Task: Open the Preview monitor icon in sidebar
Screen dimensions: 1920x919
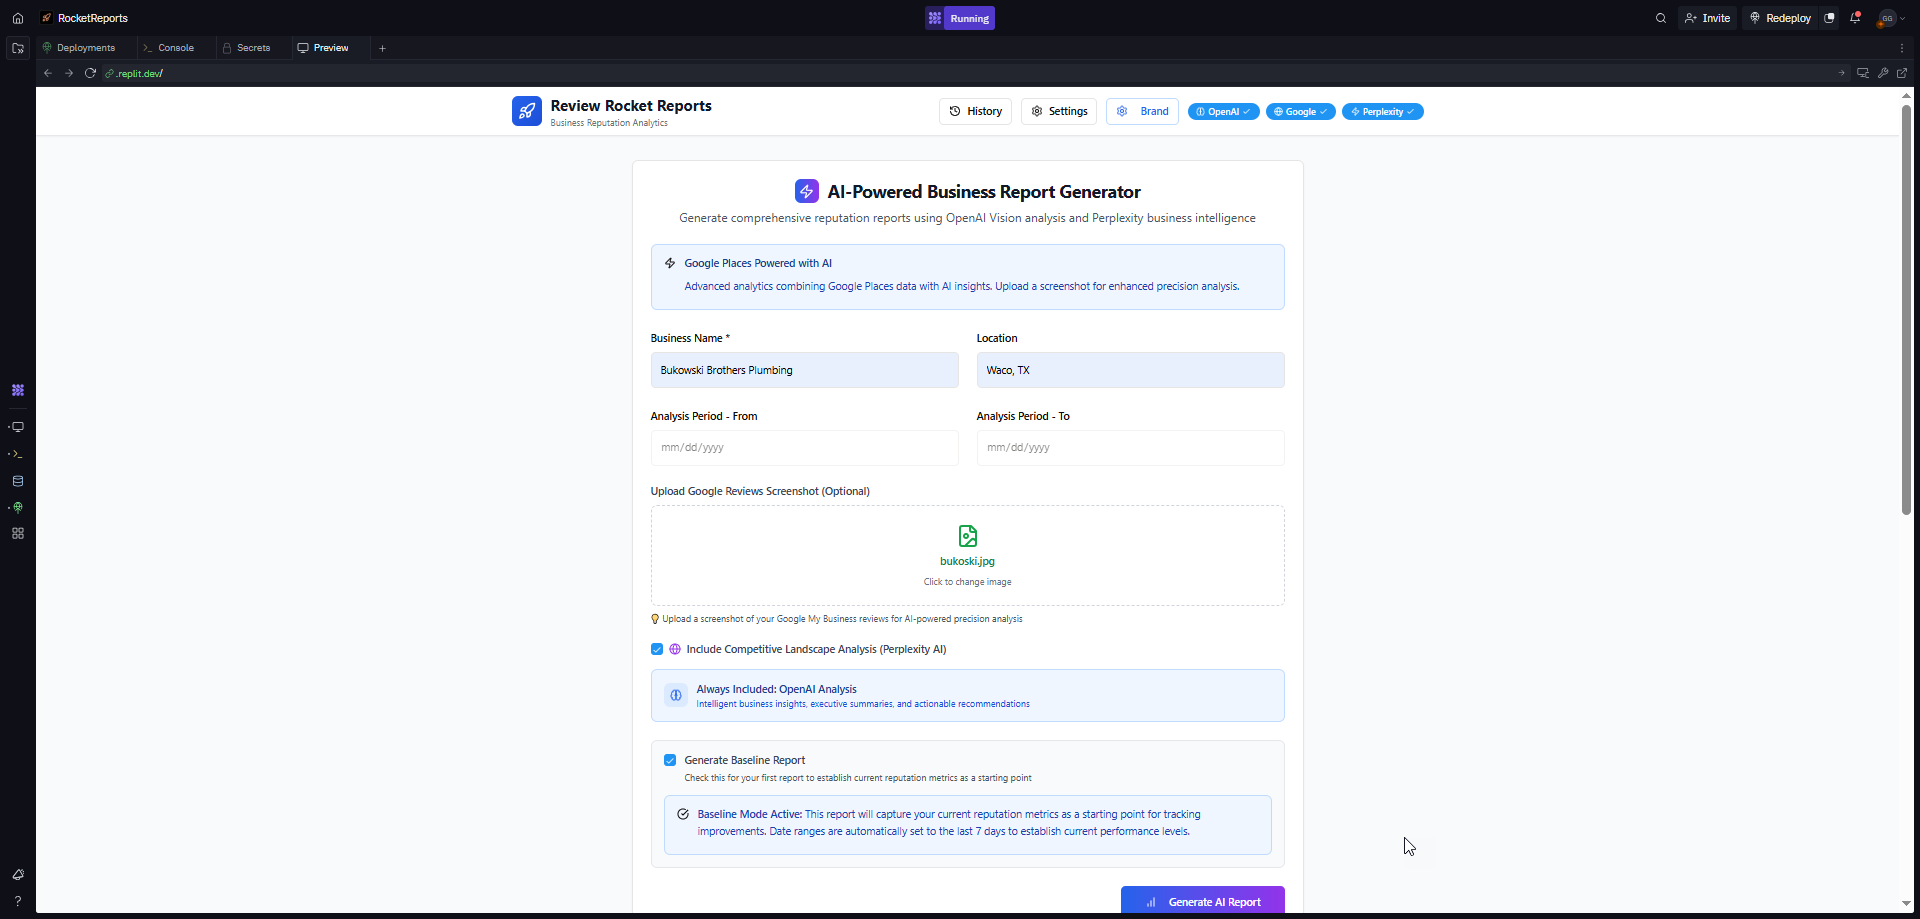Action: pos(18,427)
